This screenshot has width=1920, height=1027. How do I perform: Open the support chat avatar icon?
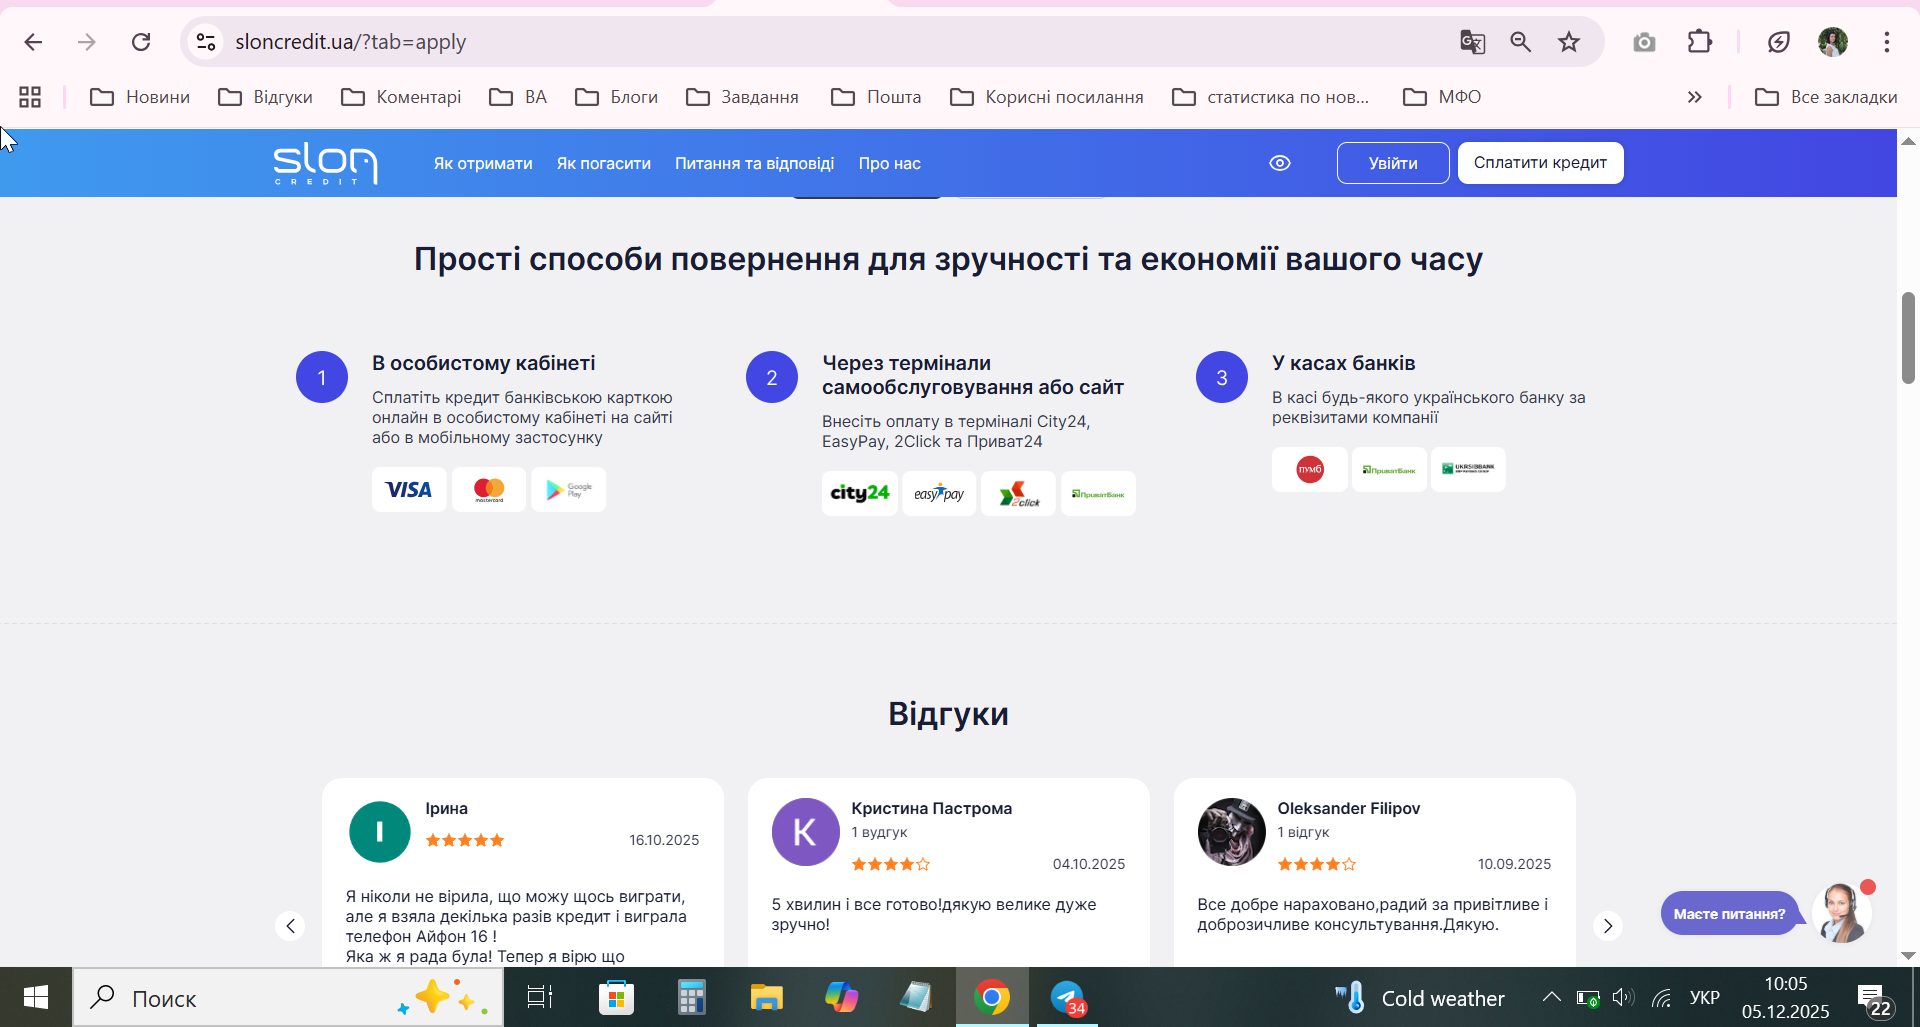1841,913
